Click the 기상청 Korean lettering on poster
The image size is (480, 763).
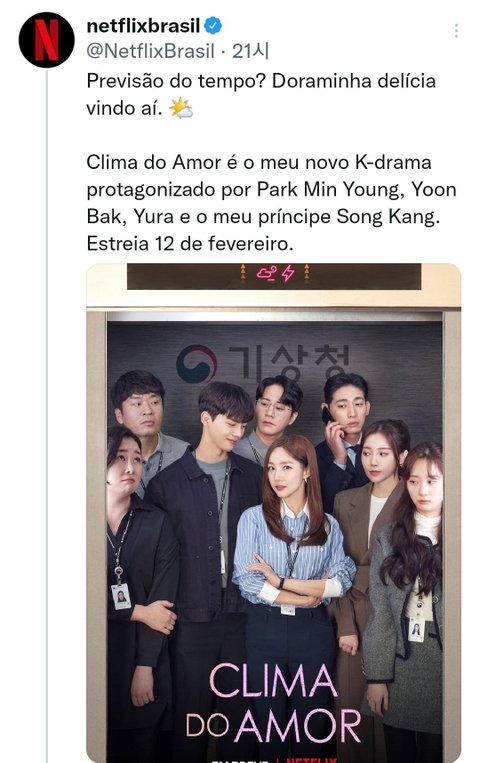(289, 363)
